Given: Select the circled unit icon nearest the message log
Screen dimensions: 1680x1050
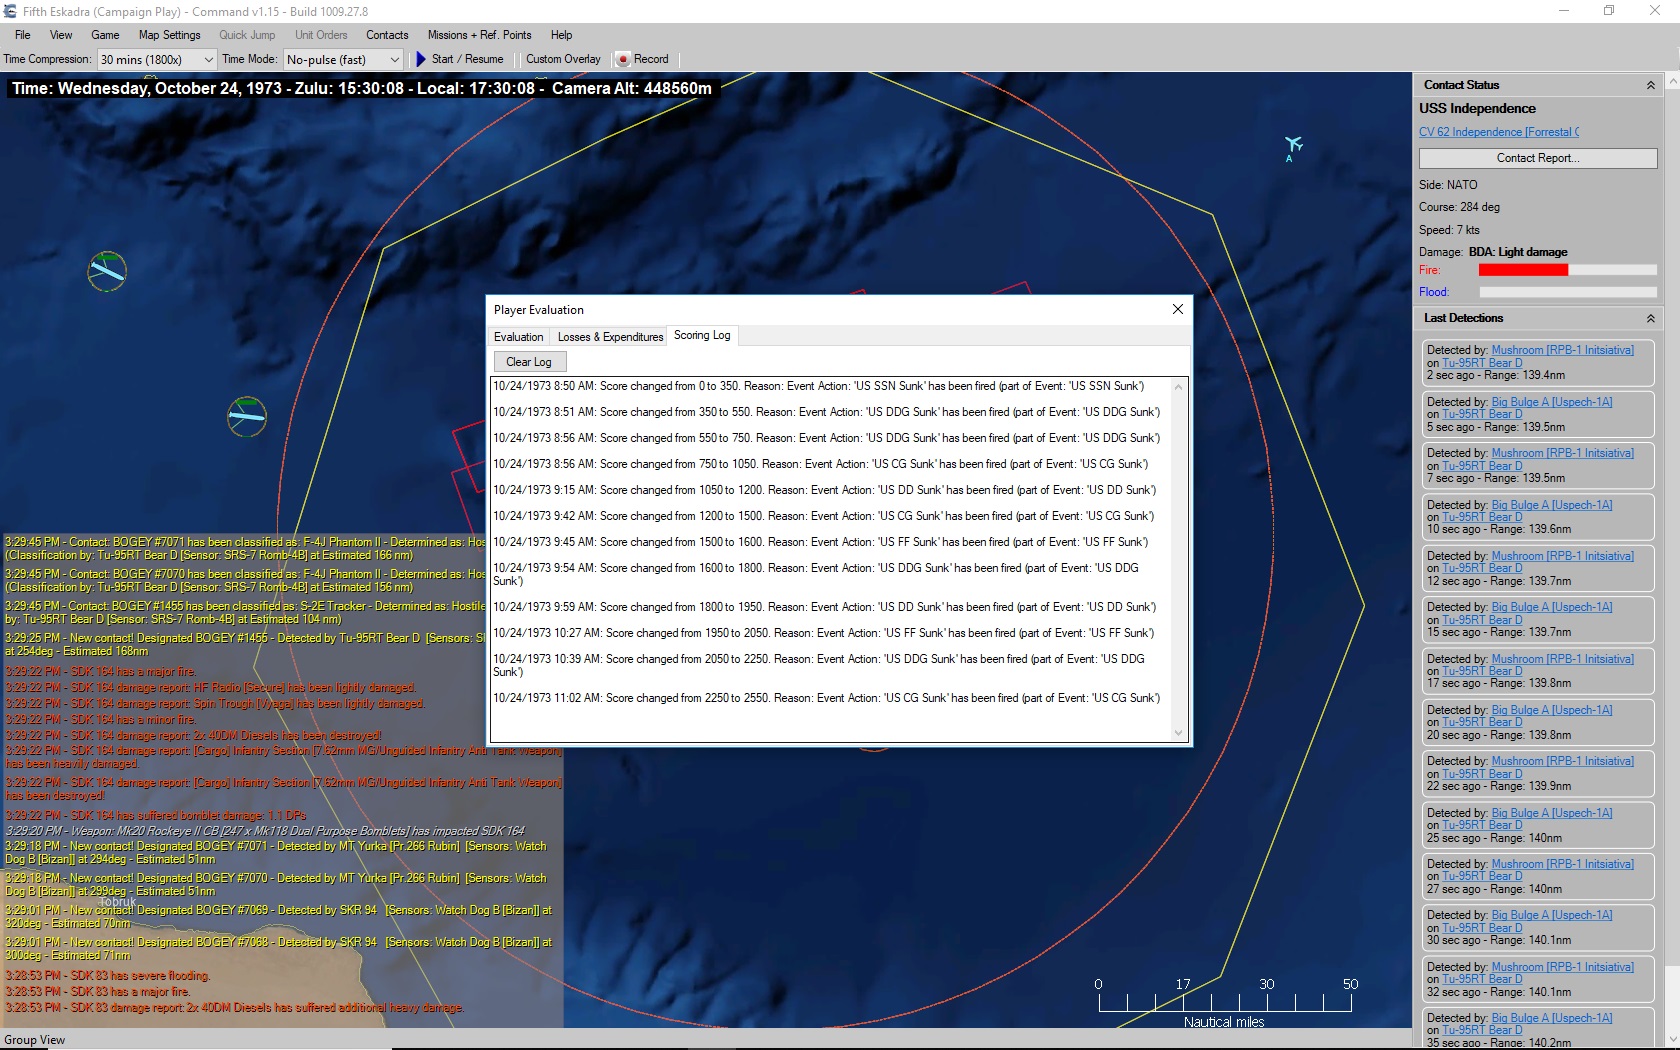Looking at the screenshot, I should pyautogui.click(x=247, y=416).
